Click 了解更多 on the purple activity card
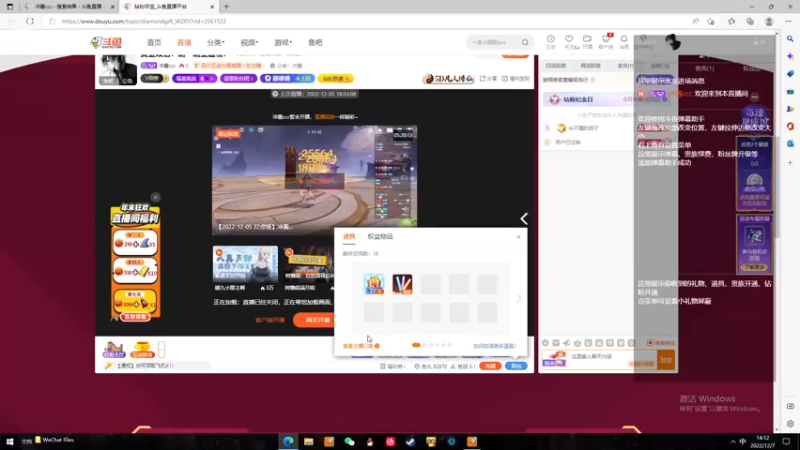This screenshot has height=450, width=800. [755, 267]
